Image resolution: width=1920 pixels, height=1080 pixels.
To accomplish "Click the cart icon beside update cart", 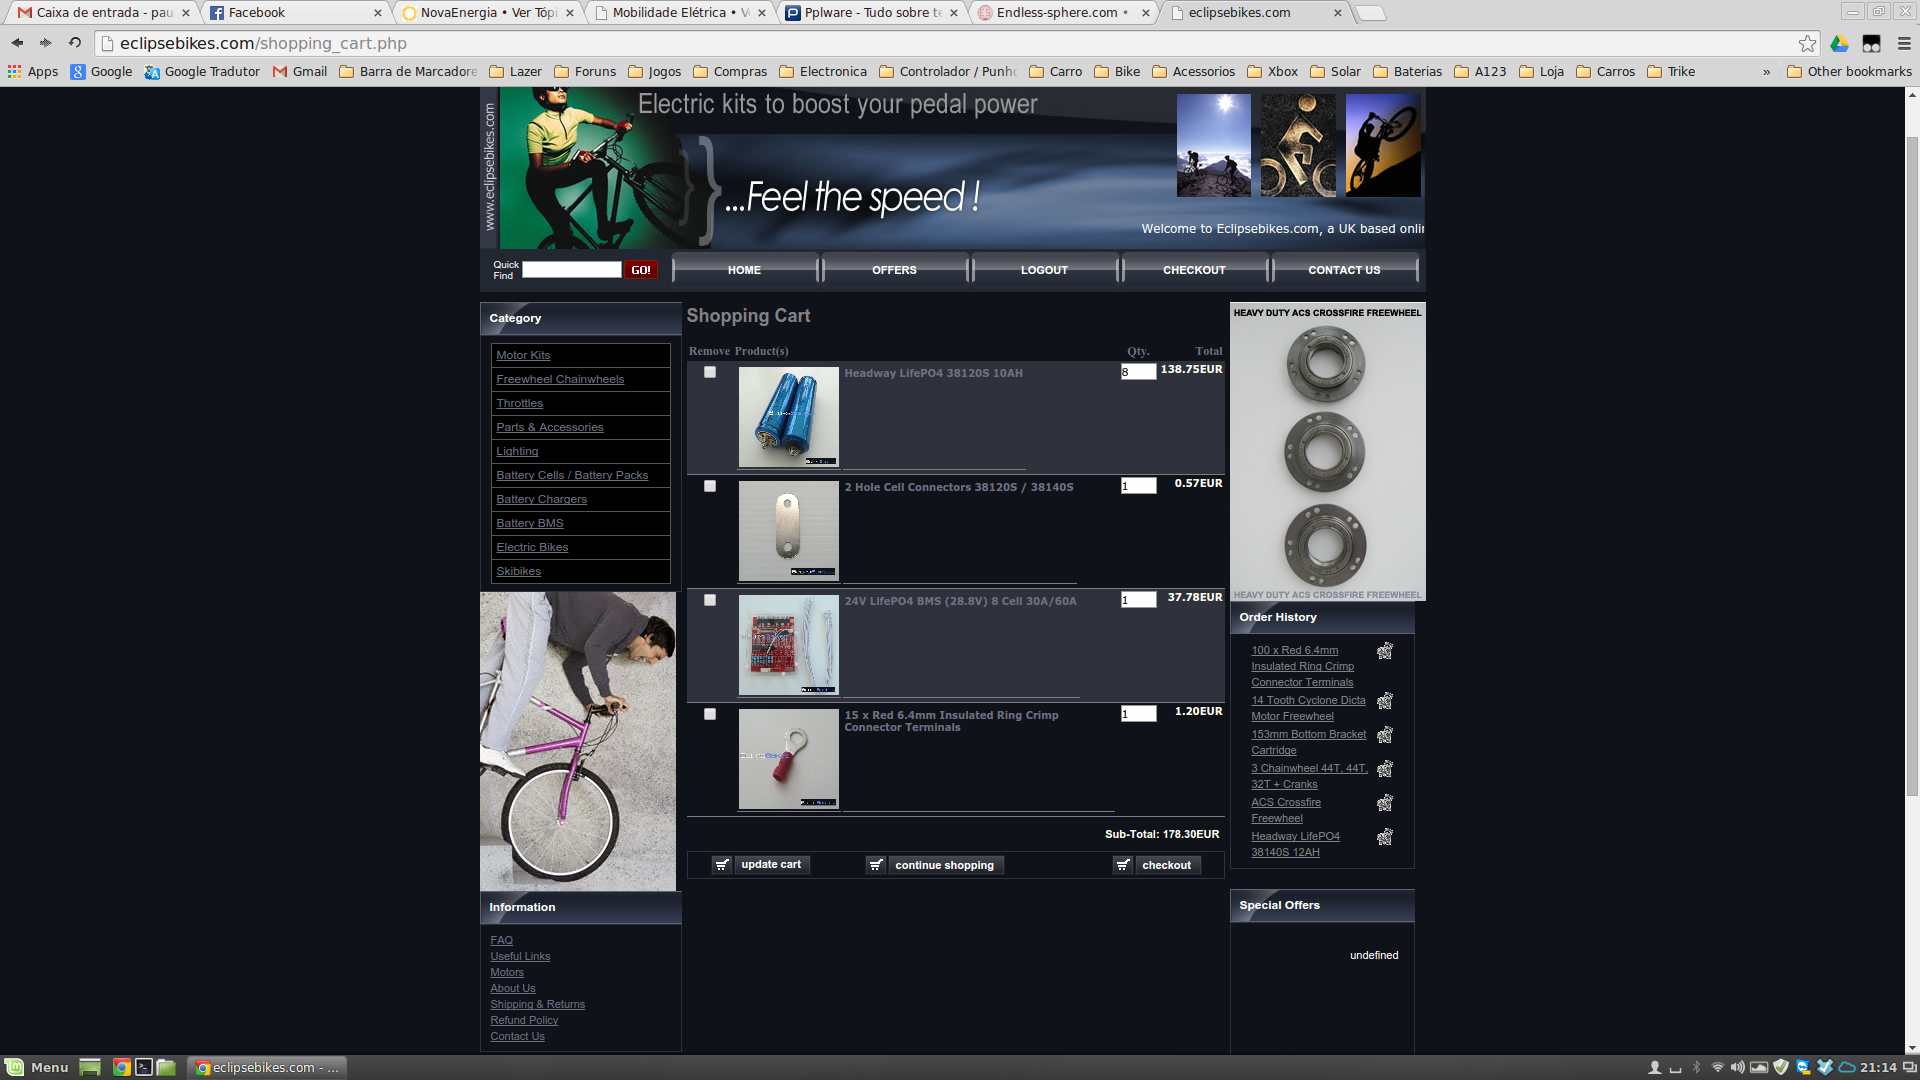I will pyautogui.click(x=722, y=865).
